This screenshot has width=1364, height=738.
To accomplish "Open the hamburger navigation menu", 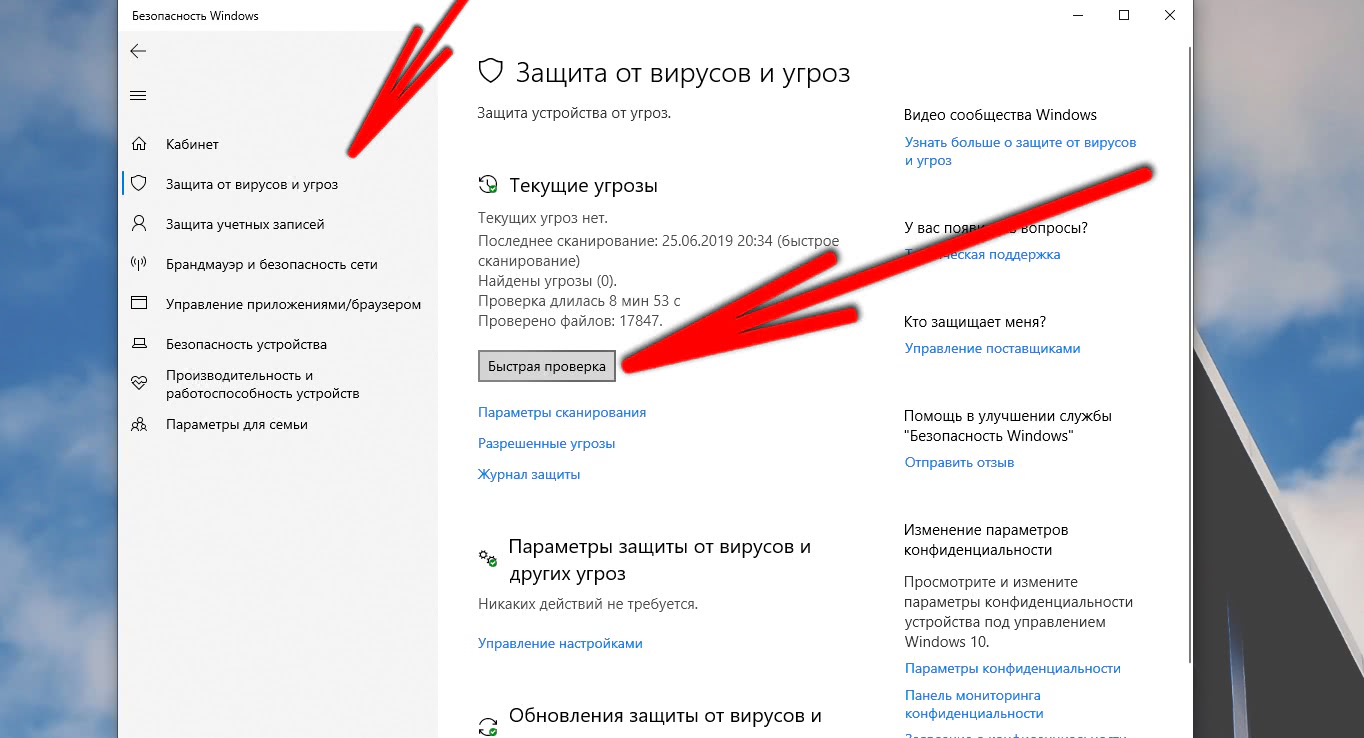I will 139,96.
